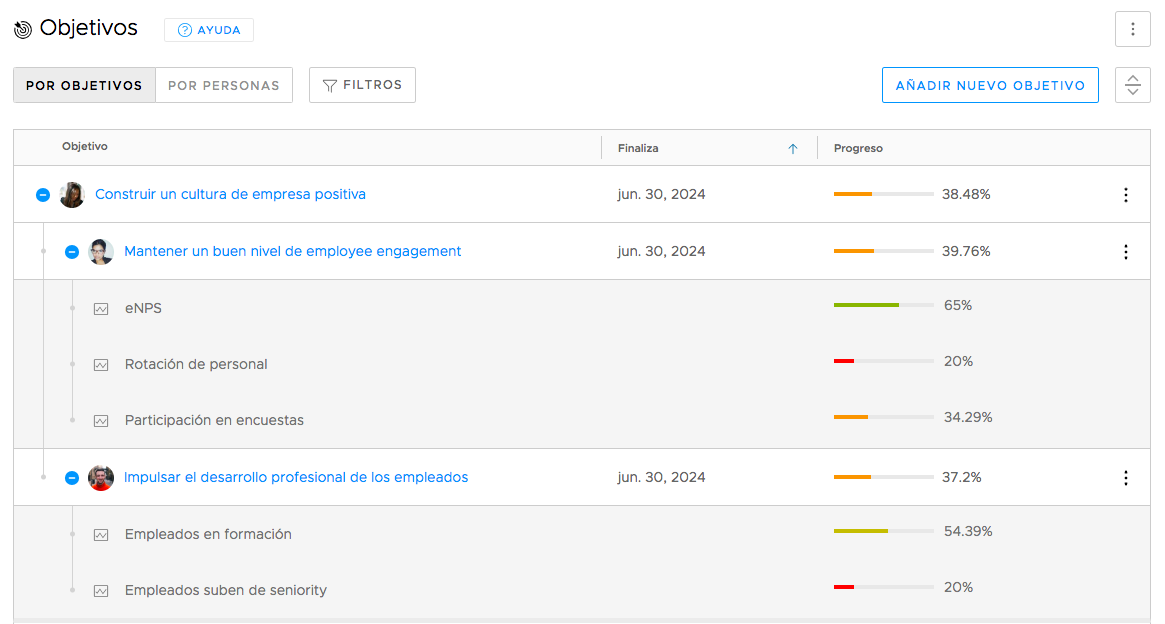Switch to the Por Personas tab
Viewport: 1165px width, 624px height.
(224, 85)
